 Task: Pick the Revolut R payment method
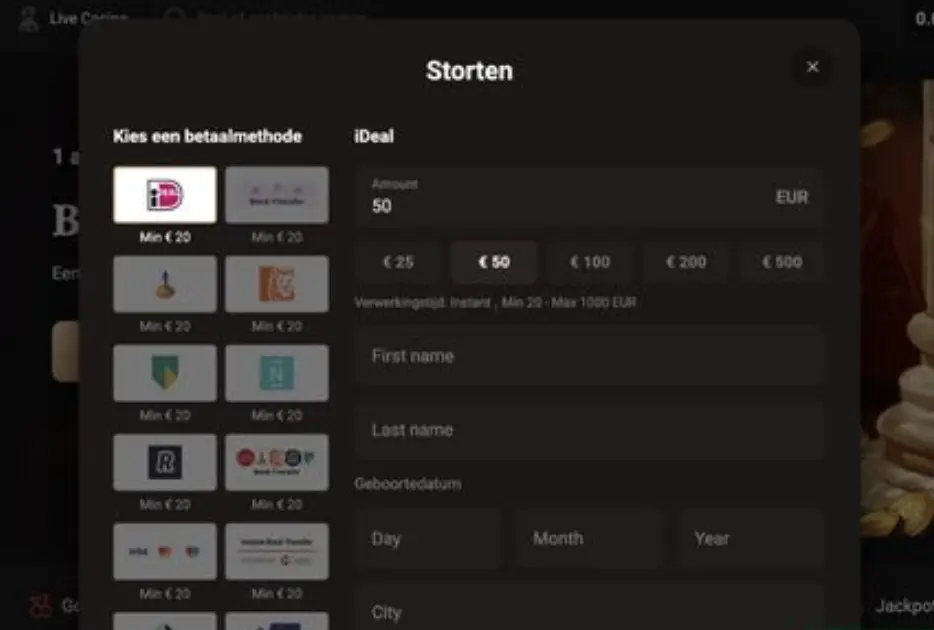click(x=165, y=462)
